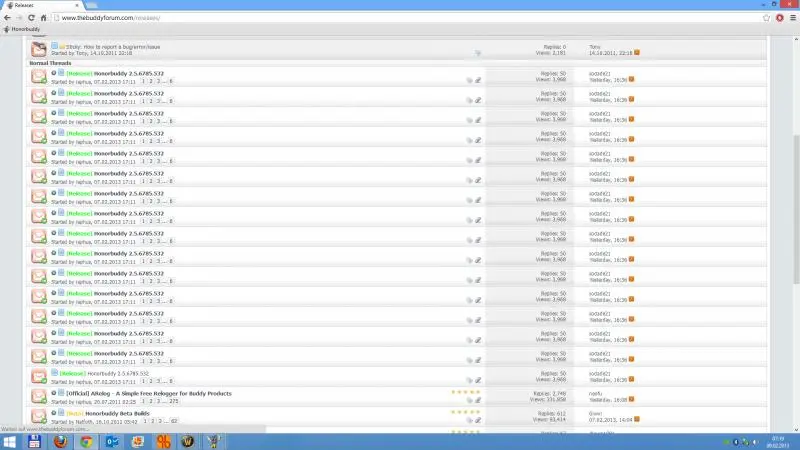Go back with the browser back arrow
The image size is (800, 450).
click(x=7, y=18)
